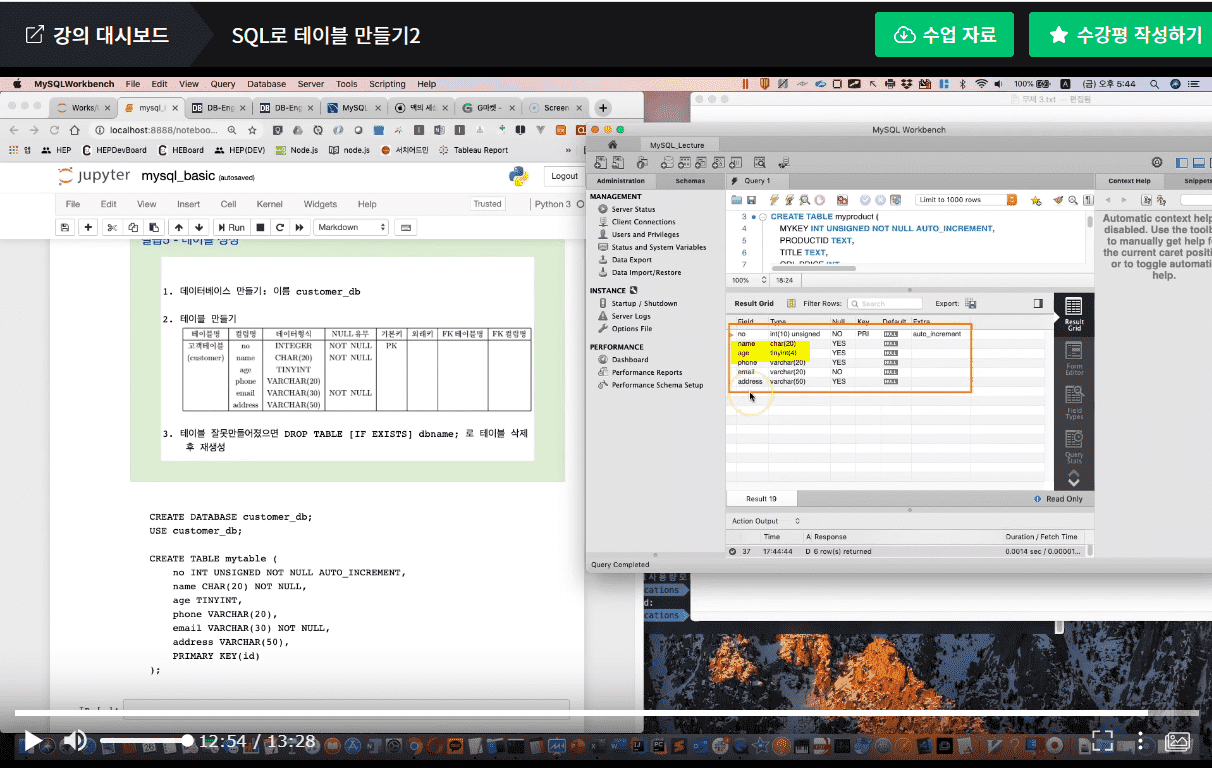This screenshot has height=768, width=1212.
Task: Restart kernel and run all cells
Action: coord(299,227)
